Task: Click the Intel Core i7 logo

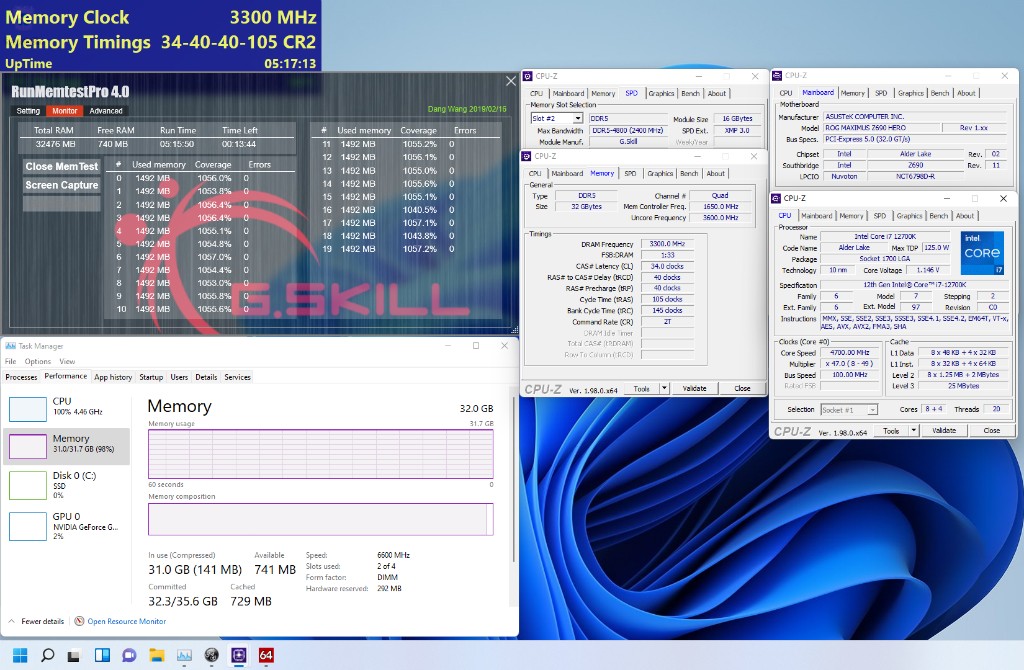Action: point(982,252)
